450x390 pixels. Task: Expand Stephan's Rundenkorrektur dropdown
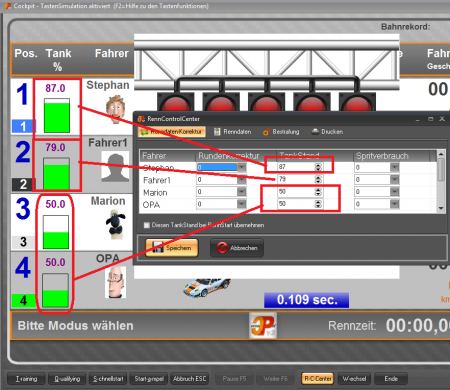(x=242, y=167)
